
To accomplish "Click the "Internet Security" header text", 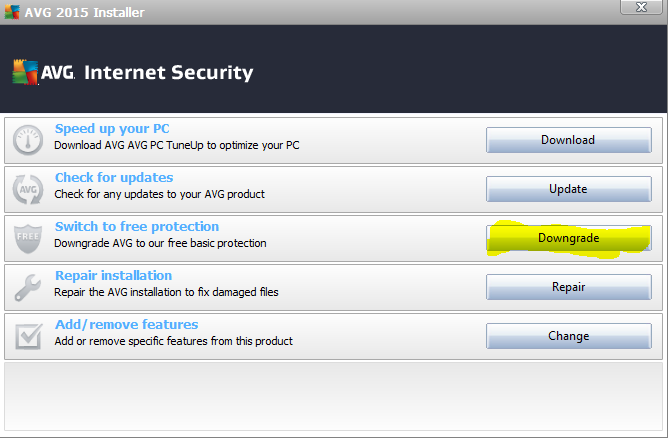I will (x=168, y=73).
